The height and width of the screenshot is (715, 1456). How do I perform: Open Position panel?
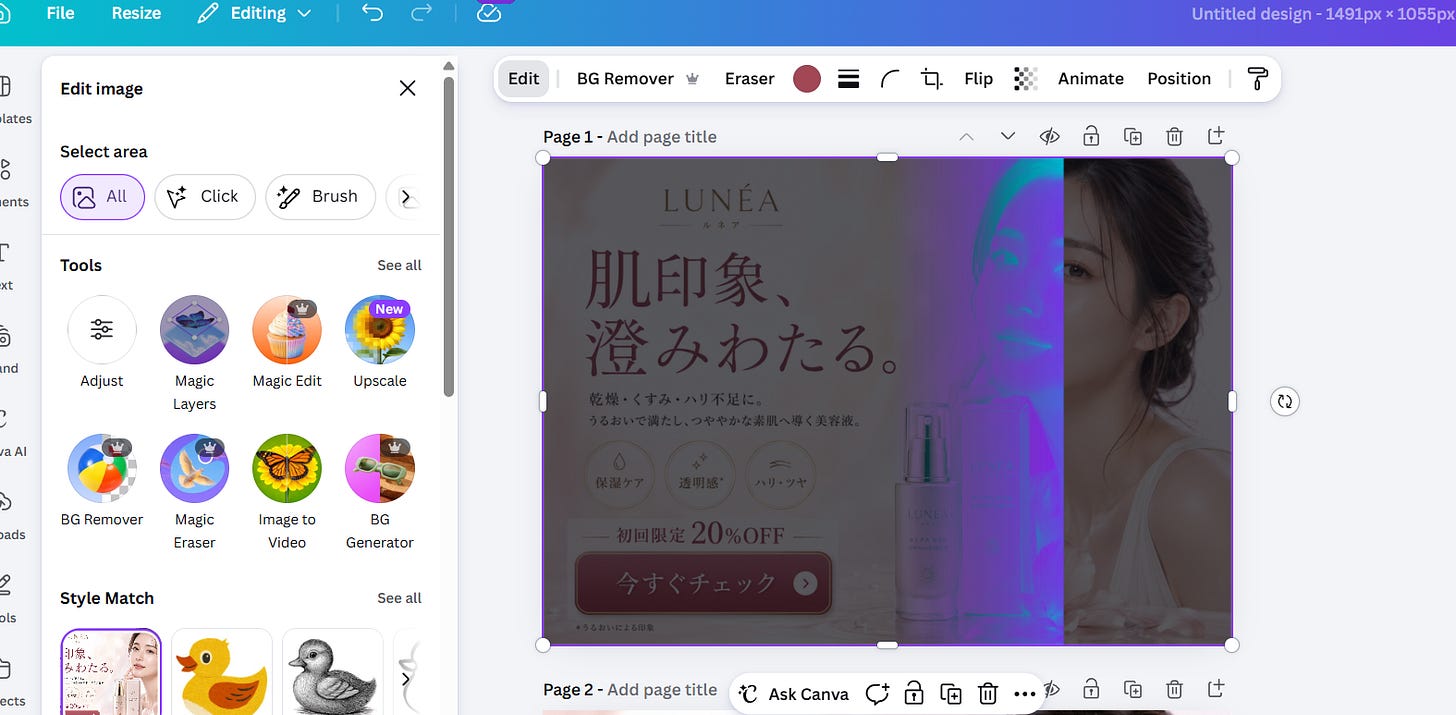1179,79
